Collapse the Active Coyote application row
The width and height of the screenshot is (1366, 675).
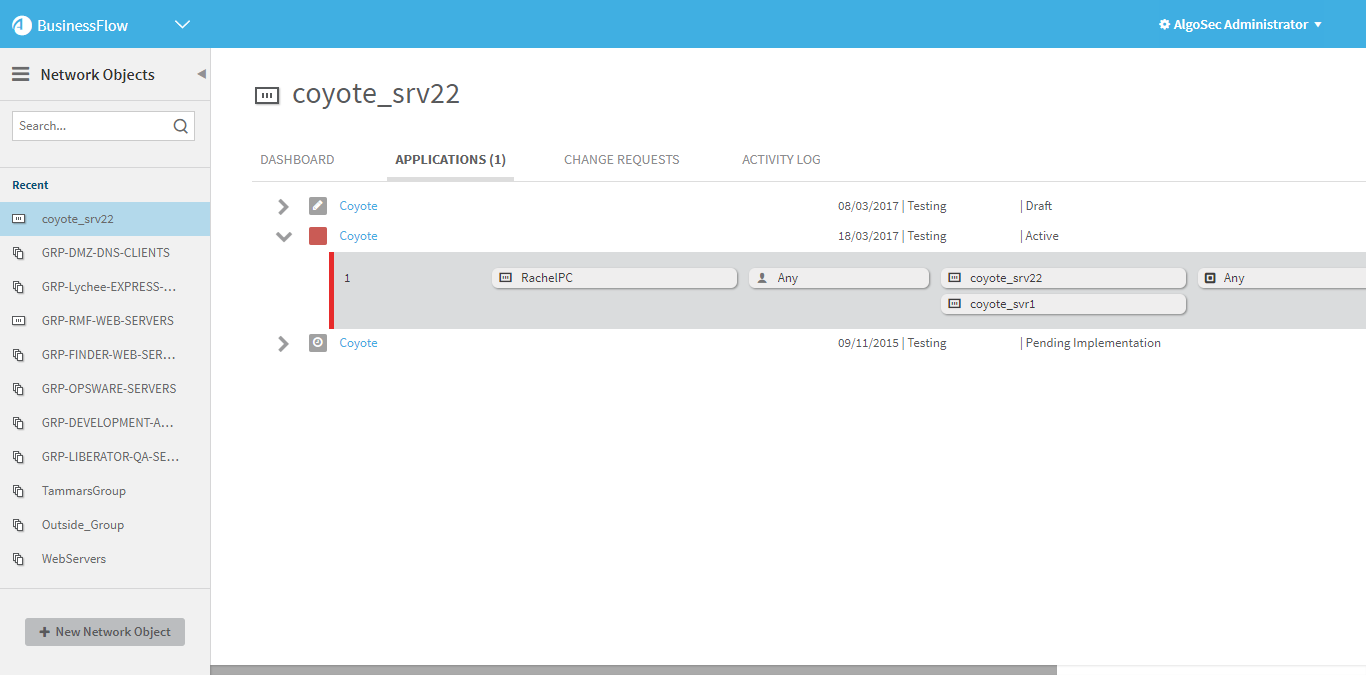pyautogui.click(x=284, y=237)
